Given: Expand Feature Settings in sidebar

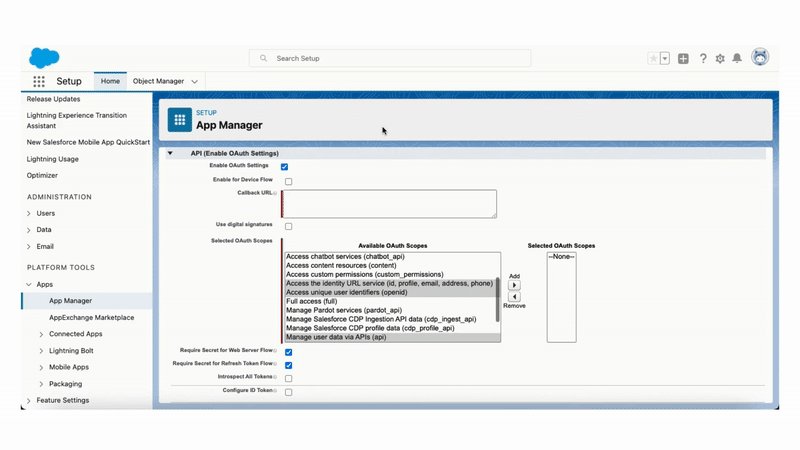Looking at the screenshot, I should point(29,401).
